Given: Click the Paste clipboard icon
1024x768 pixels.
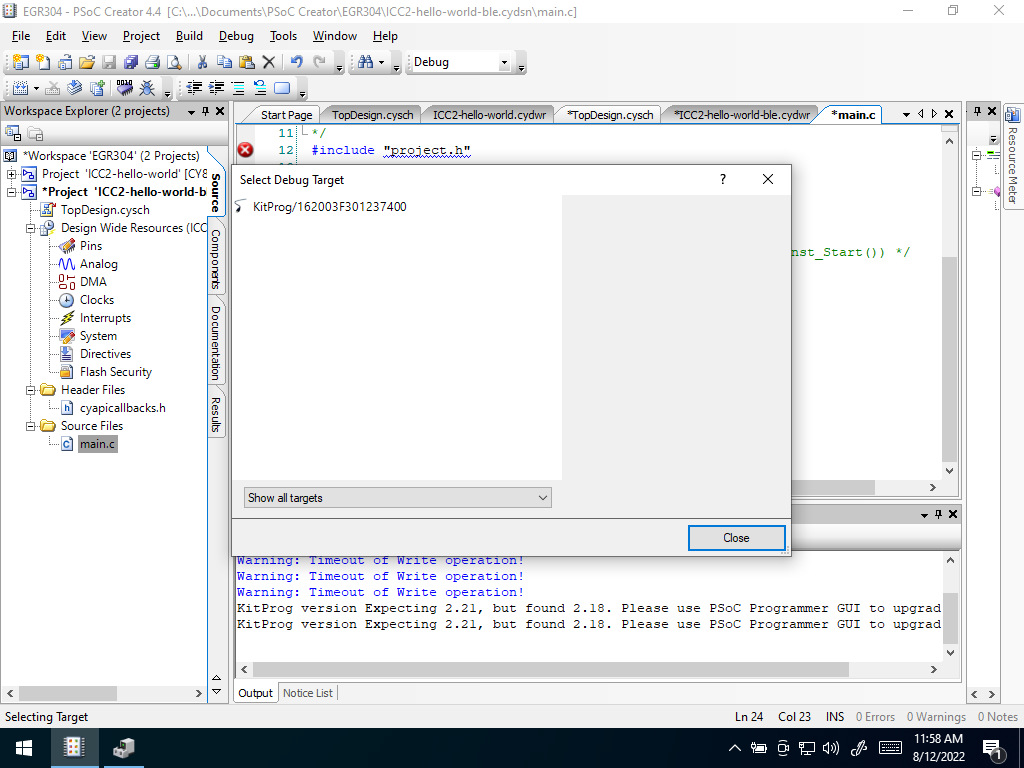Looking at the screenshot, I should (246, 62).
